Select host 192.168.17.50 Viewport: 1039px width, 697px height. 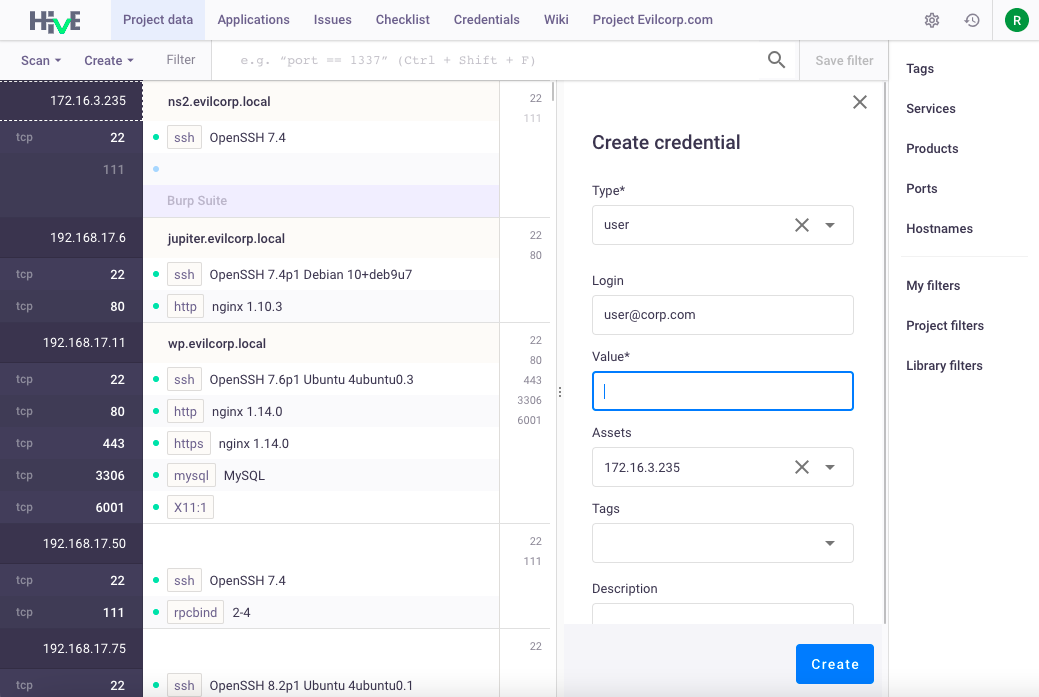[72, 543]
